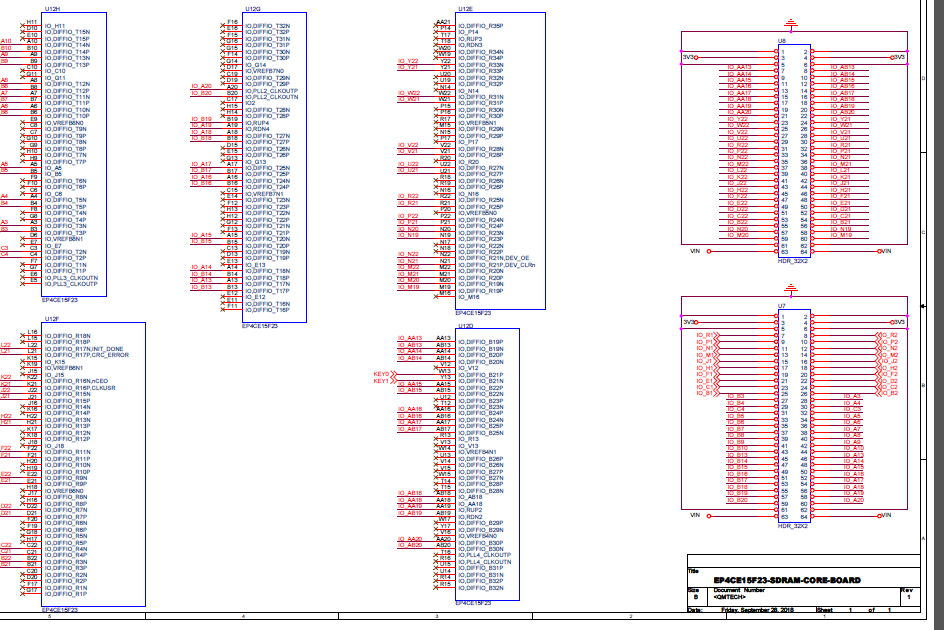Click the U12H component designator
944x630 pixels.
pos(52,9)
